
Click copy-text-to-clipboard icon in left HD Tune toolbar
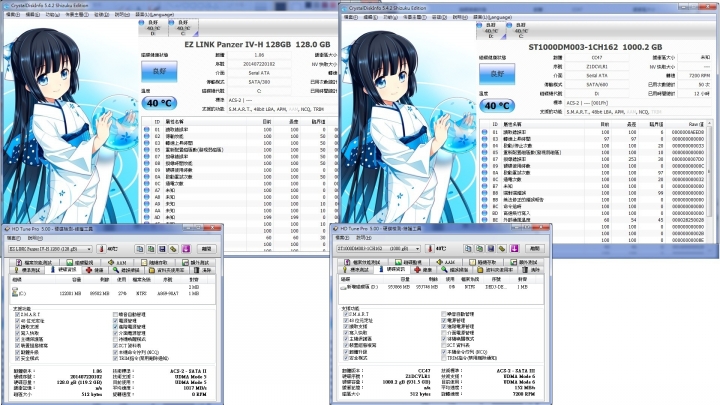[x=140, y=249]
